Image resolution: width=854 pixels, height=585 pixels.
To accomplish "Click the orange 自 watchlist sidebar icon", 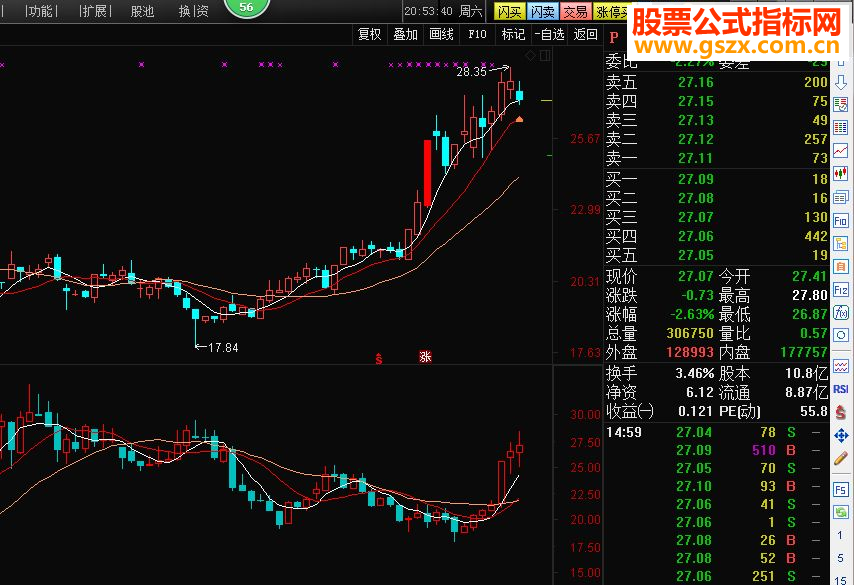I will pyautogui.click(x=841, y=266).
